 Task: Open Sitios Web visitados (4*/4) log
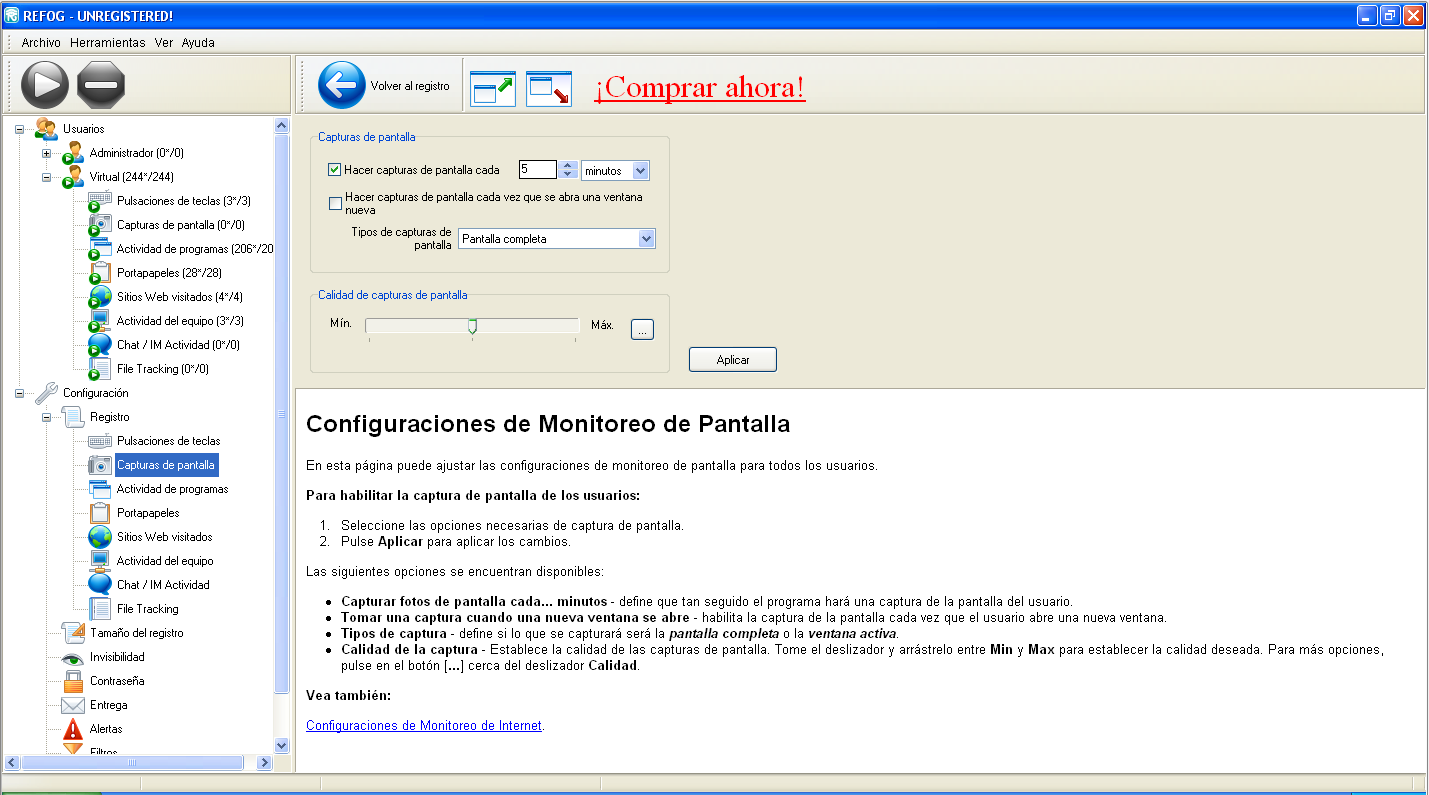(x=179, y=297)
